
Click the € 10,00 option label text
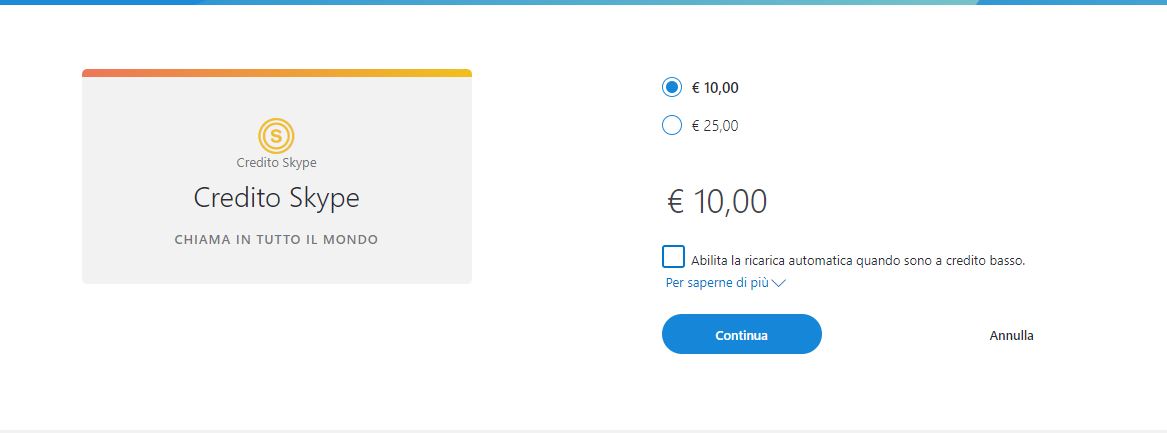tap(715, 88)
